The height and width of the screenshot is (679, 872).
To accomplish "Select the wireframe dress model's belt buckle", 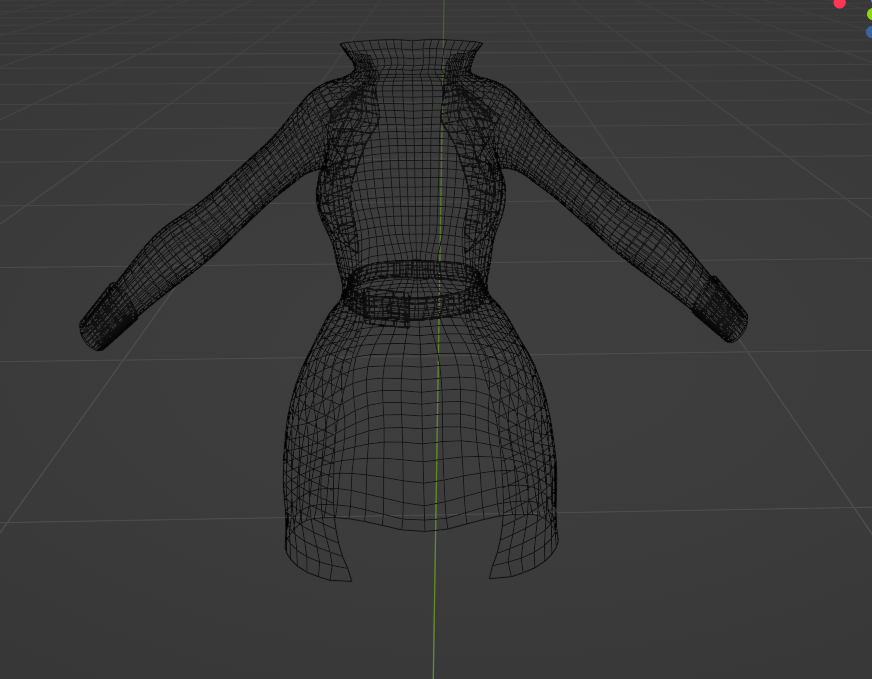I will 386,308.
